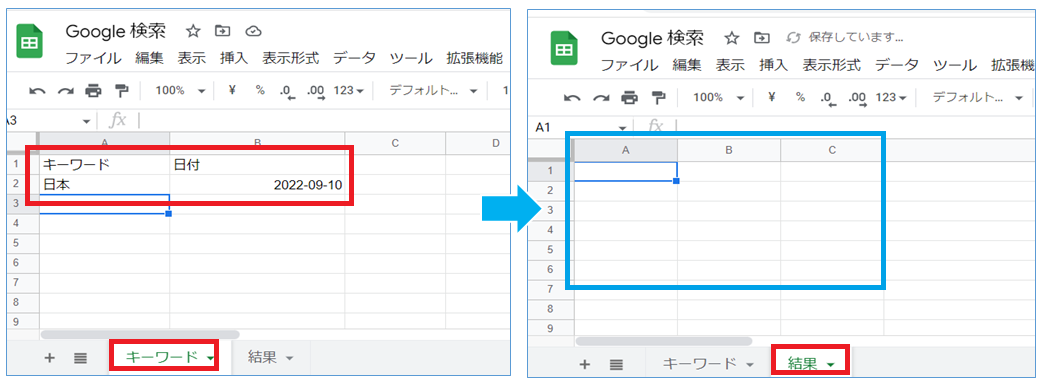The width and height of the screenshot is (1057, 391).
Task: Print the spreadsheet in the right window
Action: [629, 98]
